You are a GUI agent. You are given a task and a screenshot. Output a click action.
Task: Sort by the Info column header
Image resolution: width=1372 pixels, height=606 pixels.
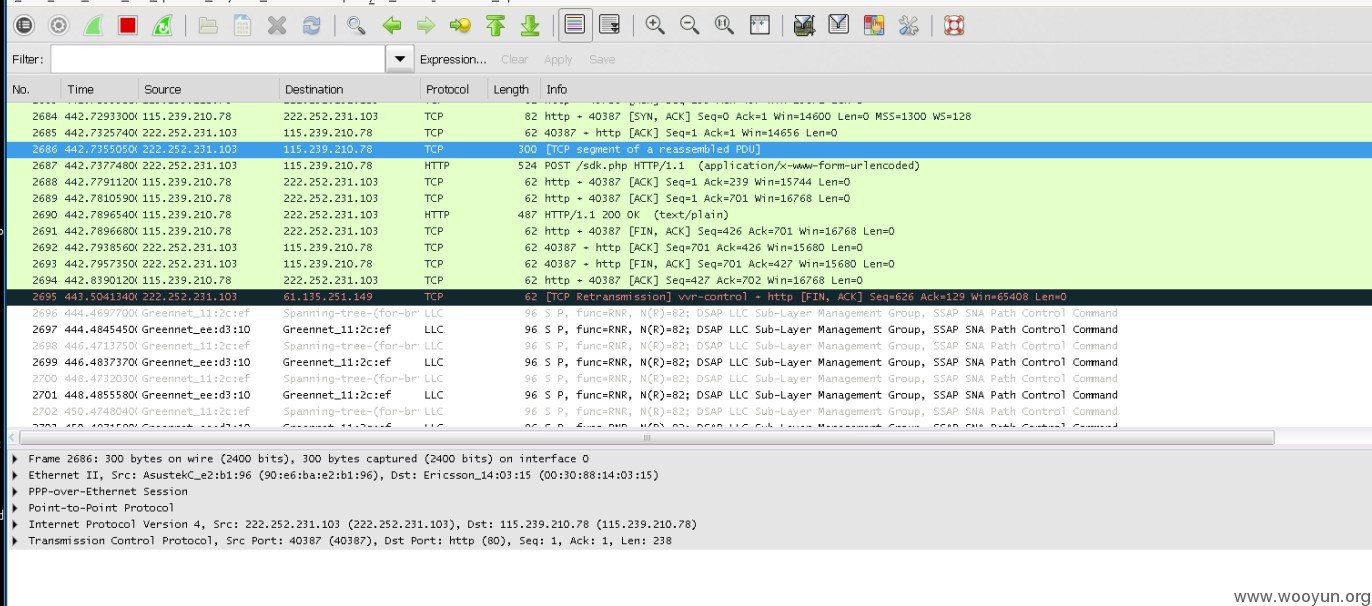(955, 89)
